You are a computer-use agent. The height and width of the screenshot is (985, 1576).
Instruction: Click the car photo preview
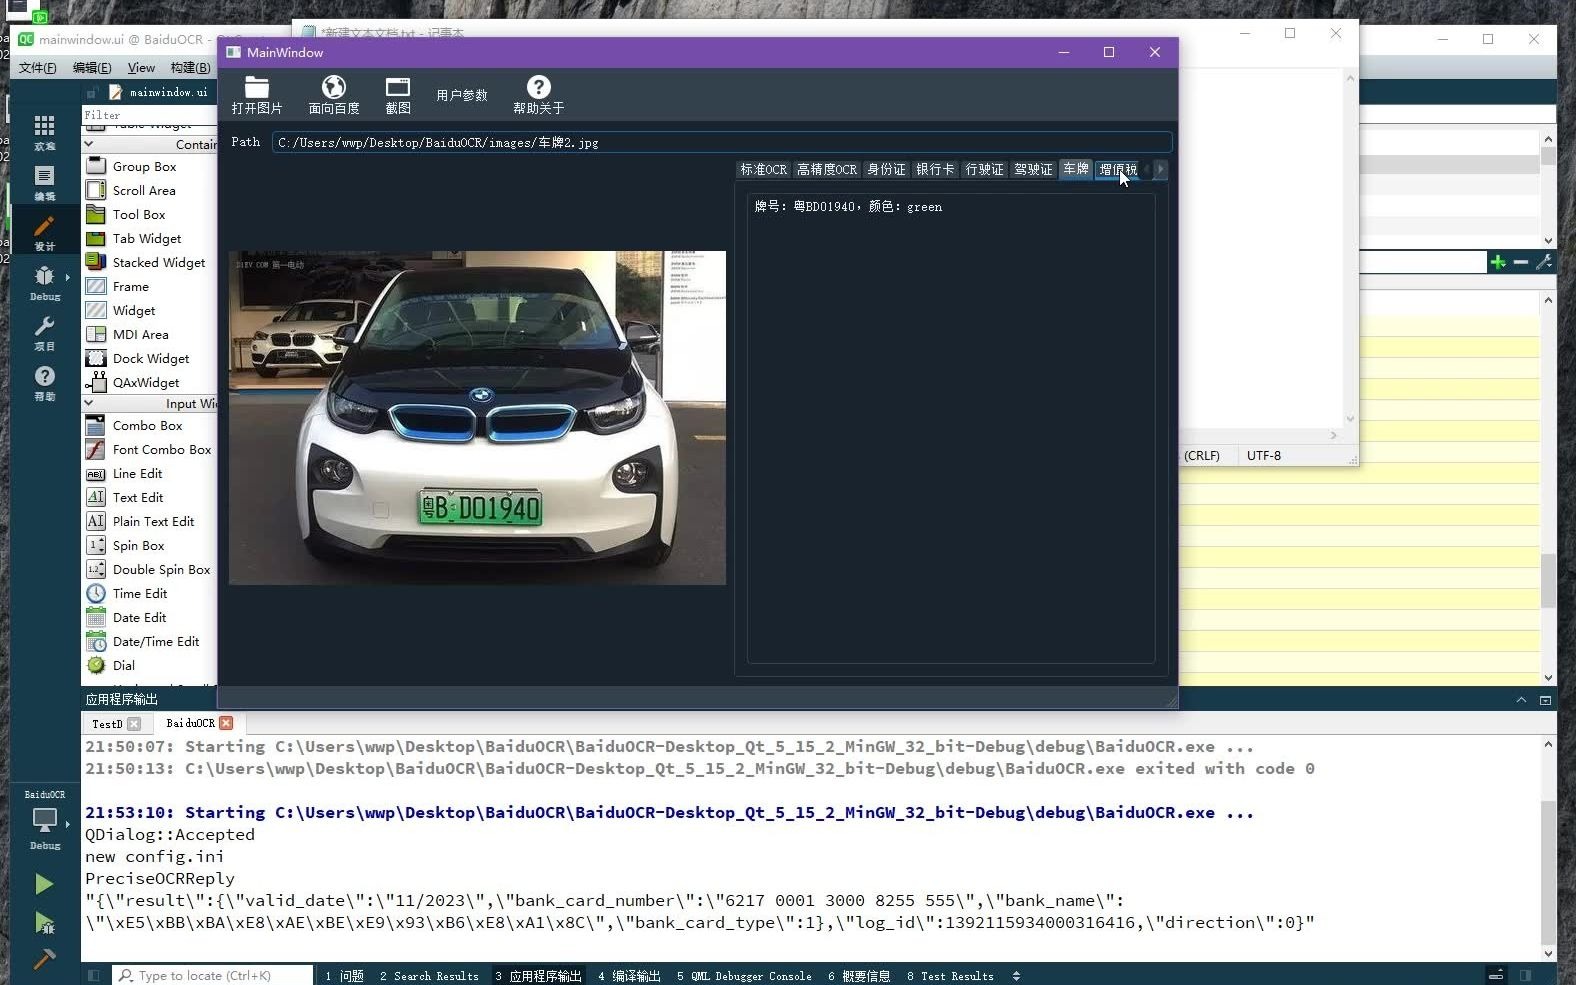coord(477,418)
